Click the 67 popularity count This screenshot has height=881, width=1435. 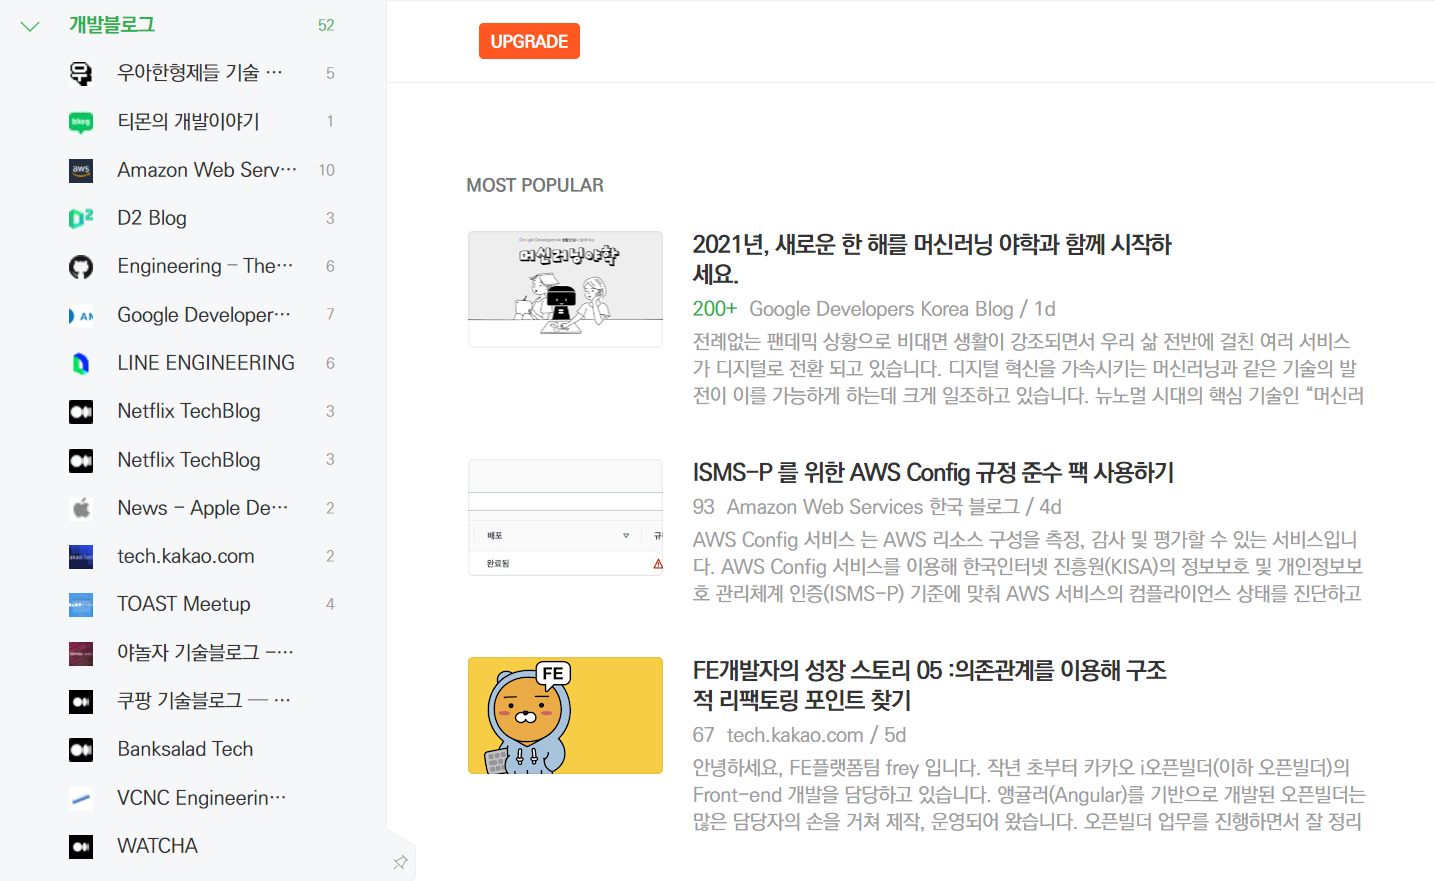point(704,735)
